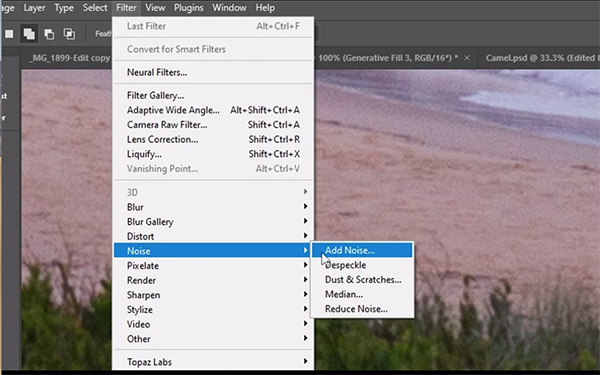This screenshot has width=600, height=375.
Task: Expand the Noise submenu
Action: (x=213, y=251)
